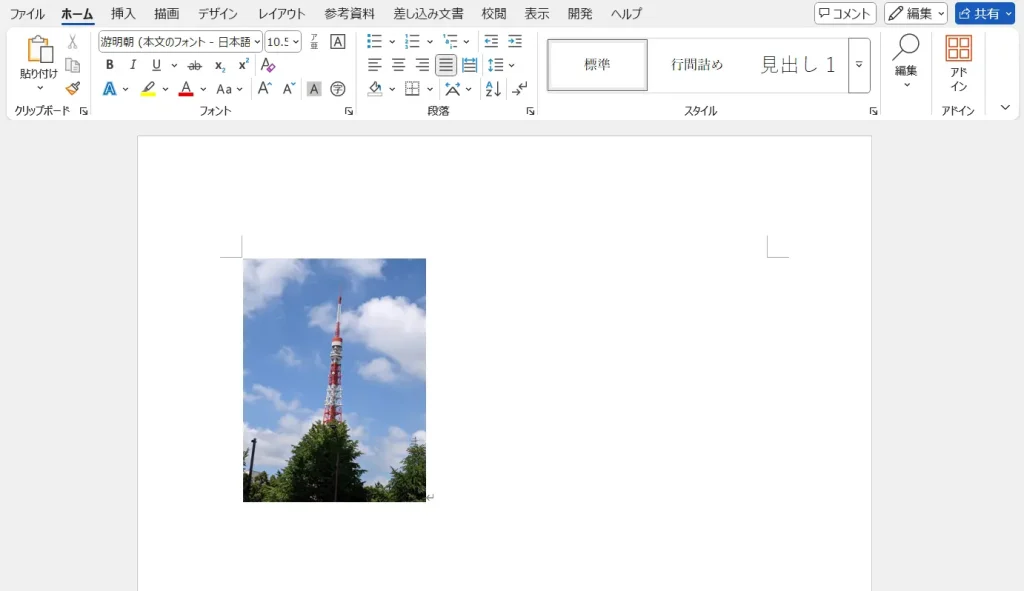Image resolution: width=1024 pixels, height=591 pixels.
Task: Expand the Styles gallery more arrow
Action: (859, 65)
